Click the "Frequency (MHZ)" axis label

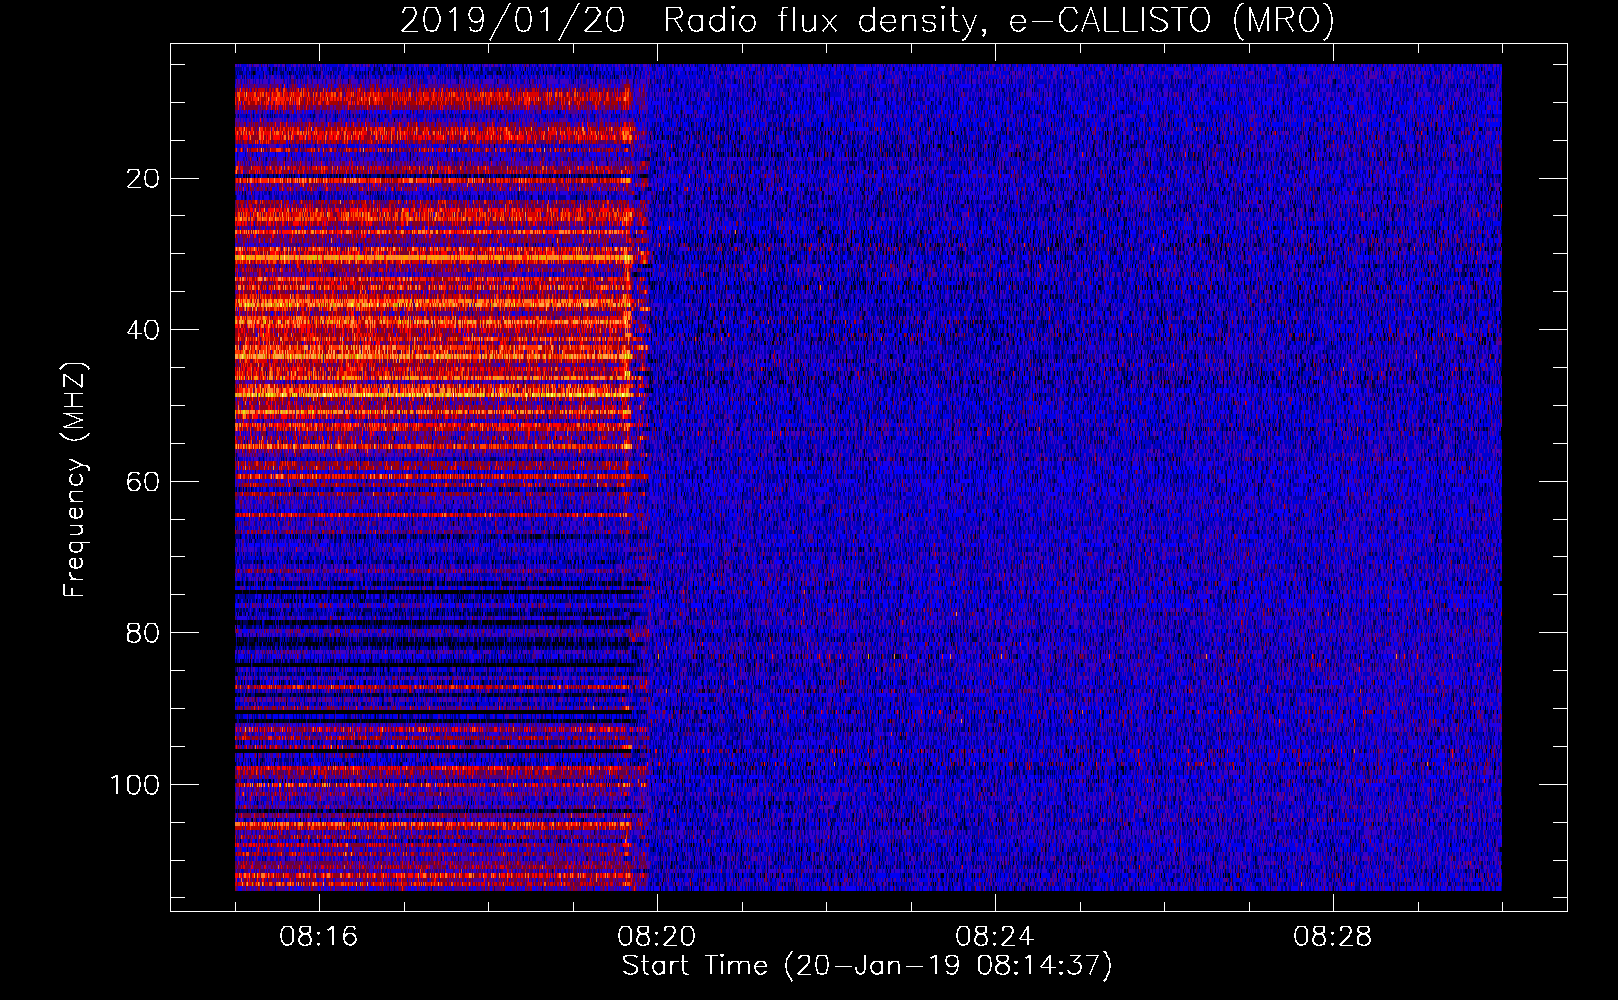[x=75, y=480]
